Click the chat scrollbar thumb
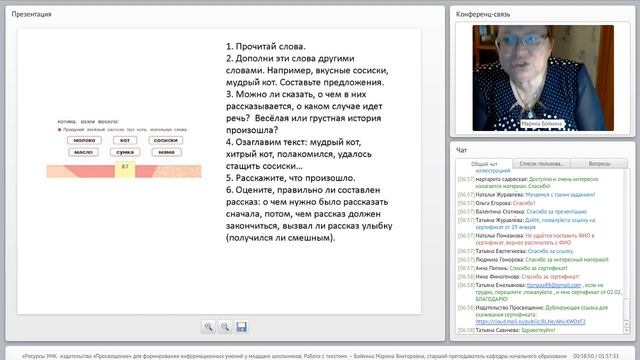Image resolution: width=640 pixels, height=360 pixels. click(x=627, y=309)
